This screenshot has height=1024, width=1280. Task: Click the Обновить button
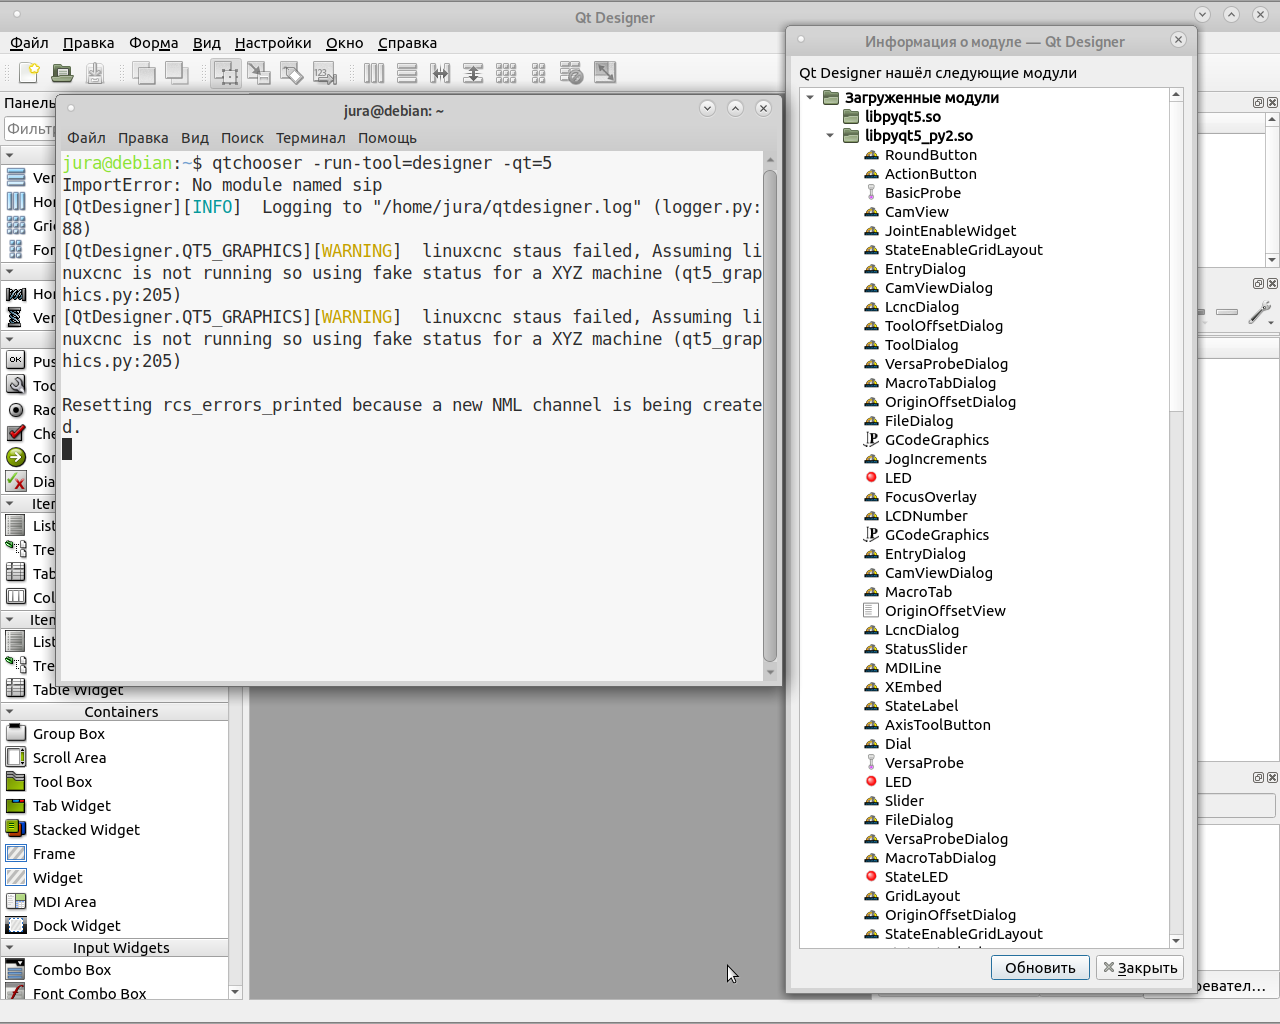[x=1040, y=968]
